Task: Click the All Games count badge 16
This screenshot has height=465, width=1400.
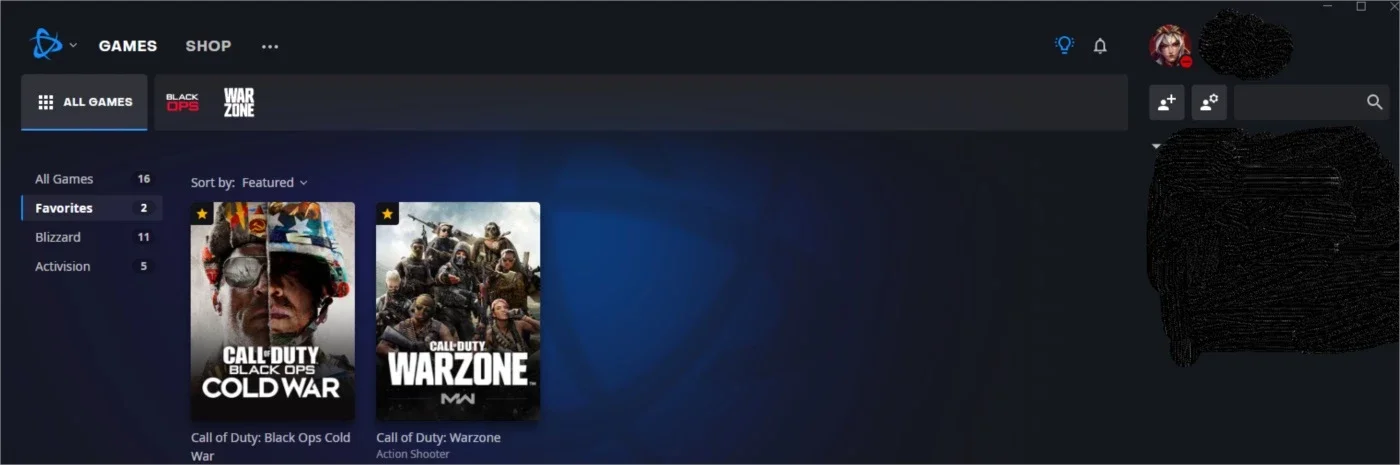Action: [x=144, y=179]
